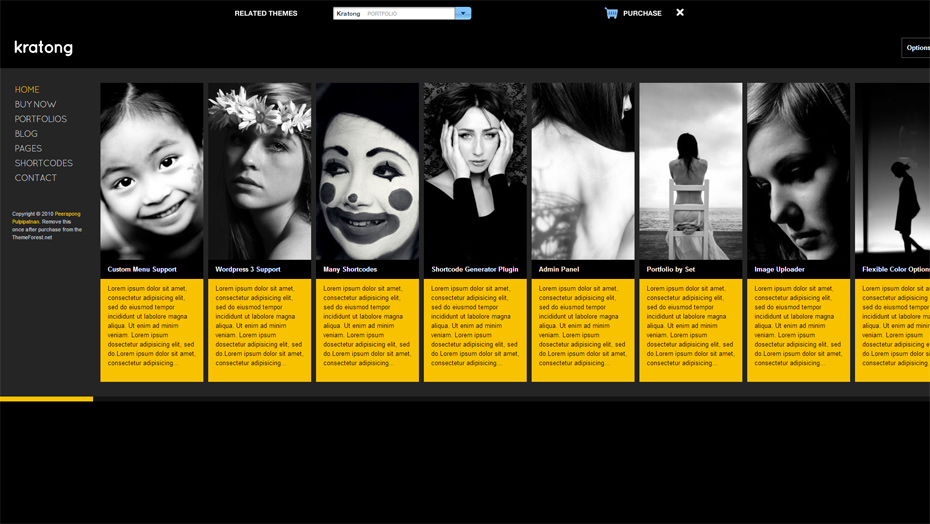This screenshot has height=524, width=930.
Task: Open the related themes dropdown arrow
Action: coord(463,13)
